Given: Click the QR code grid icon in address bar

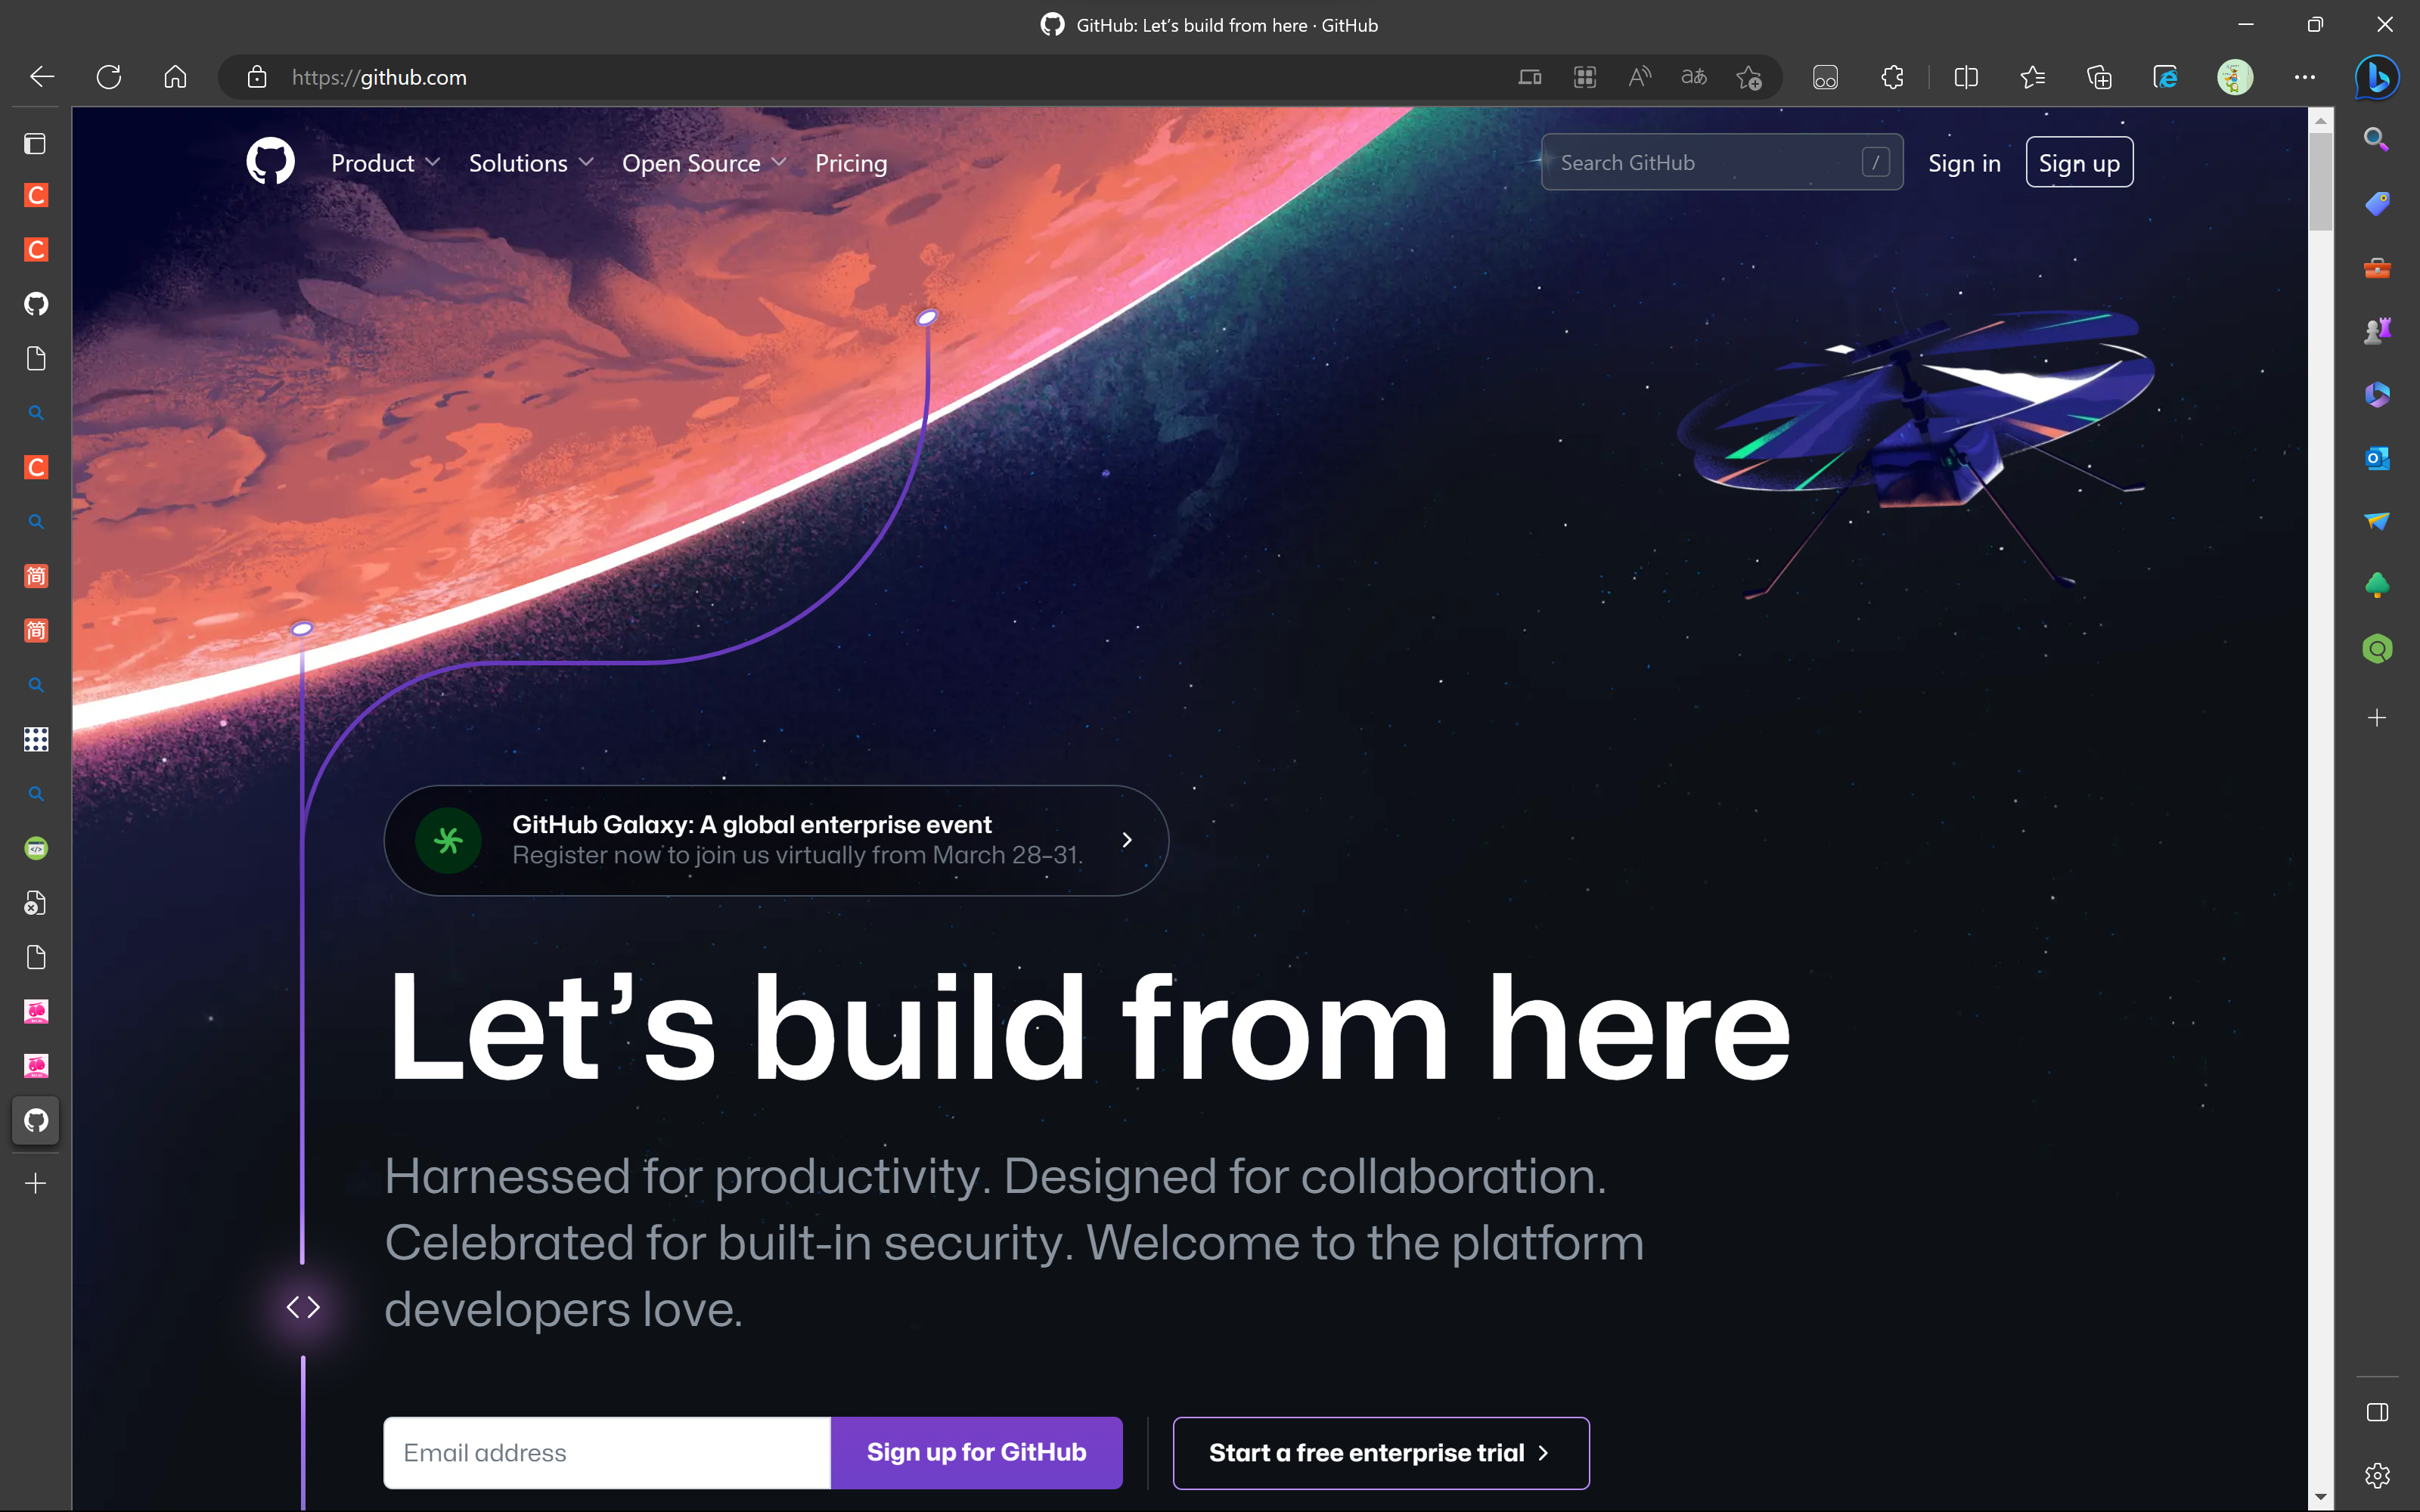Looking at the screenshot, I should coord(1584,77).
